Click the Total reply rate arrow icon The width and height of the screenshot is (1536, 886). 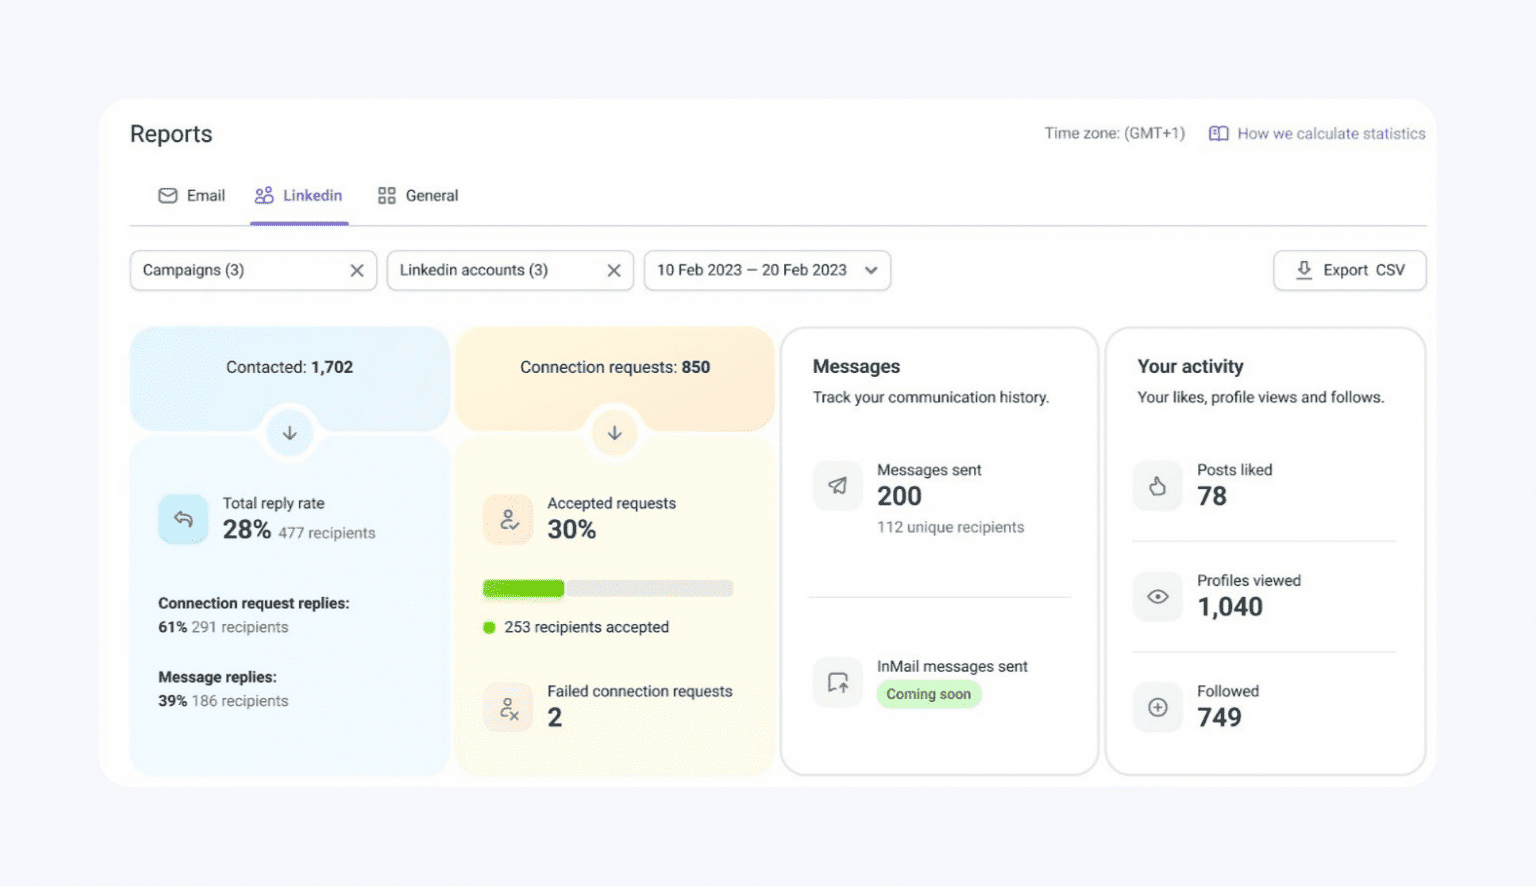(x=183, y=519)
